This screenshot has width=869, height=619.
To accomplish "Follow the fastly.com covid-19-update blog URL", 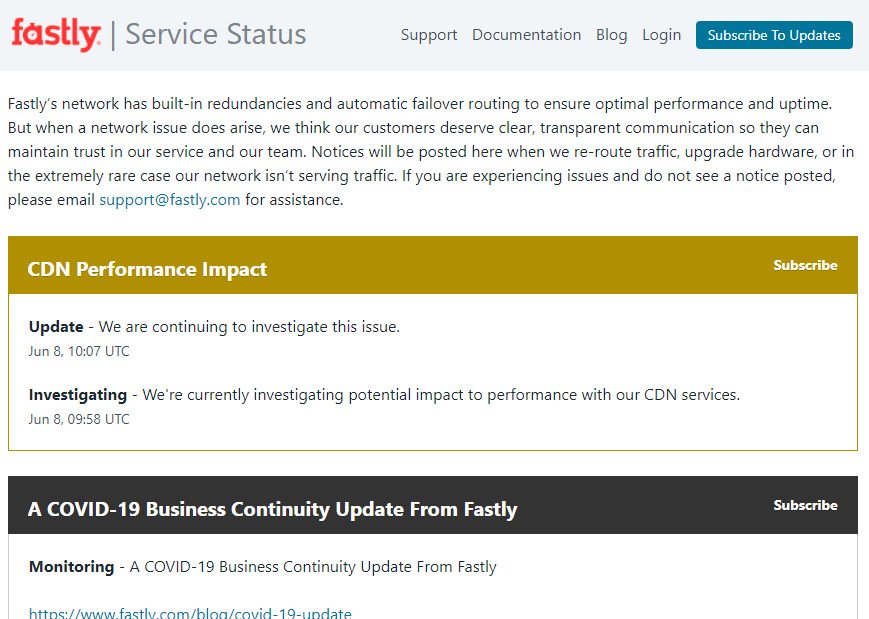I will (x=190, y=612).
